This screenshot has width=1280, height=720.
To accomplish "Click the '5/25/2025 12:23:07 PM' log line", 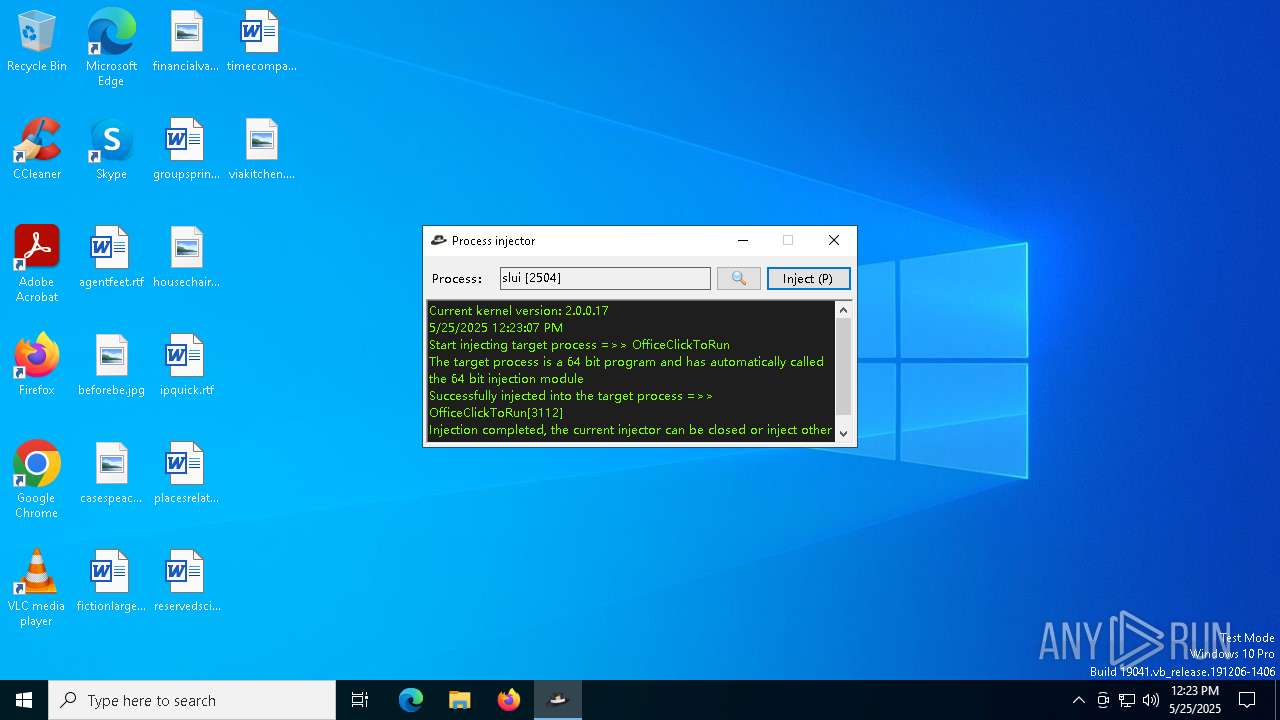I will click(496, 328).
